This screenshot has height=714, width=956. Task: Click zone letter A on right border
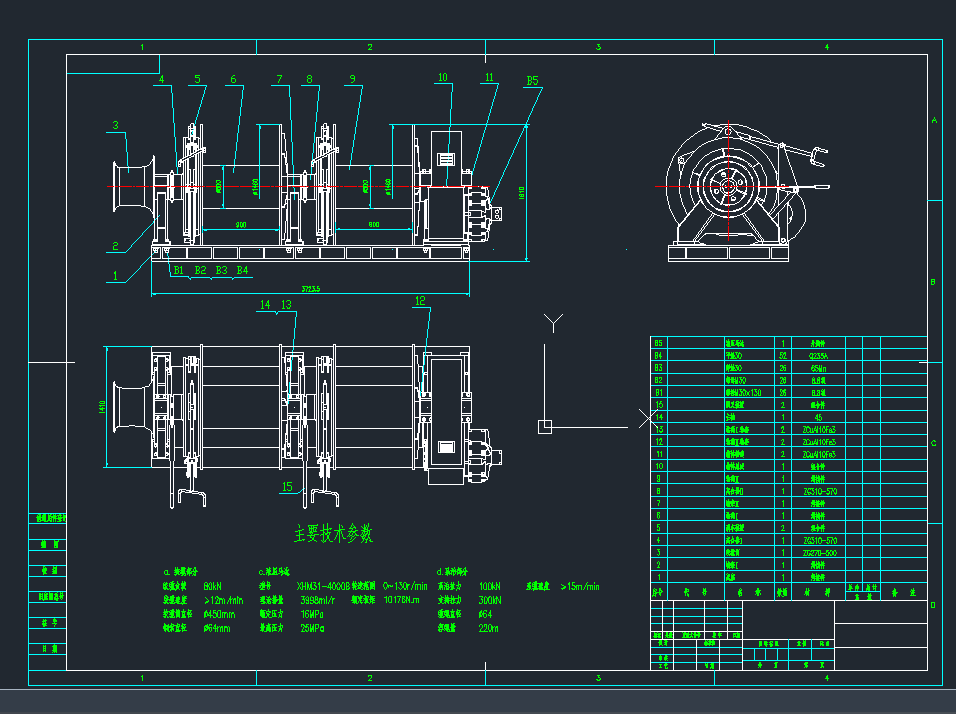pos(934,121)
